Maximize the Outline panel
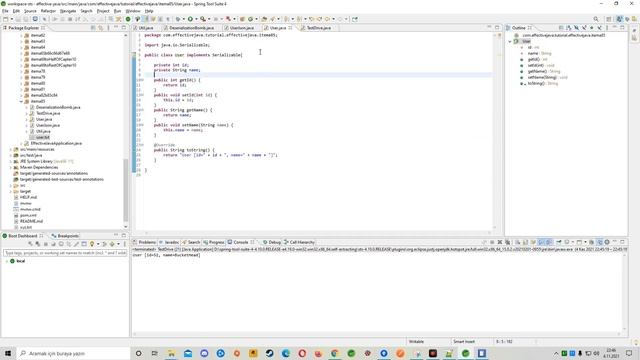Image resolution: width=640 pixels, height=360 pixels. pyautogui.click(x=622, y=27)
